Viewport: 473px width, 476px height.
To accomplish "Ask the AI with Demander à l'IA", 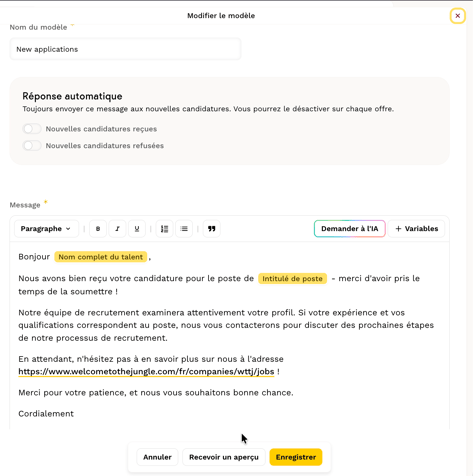I will pyautogui.click(x=350, y=229).
